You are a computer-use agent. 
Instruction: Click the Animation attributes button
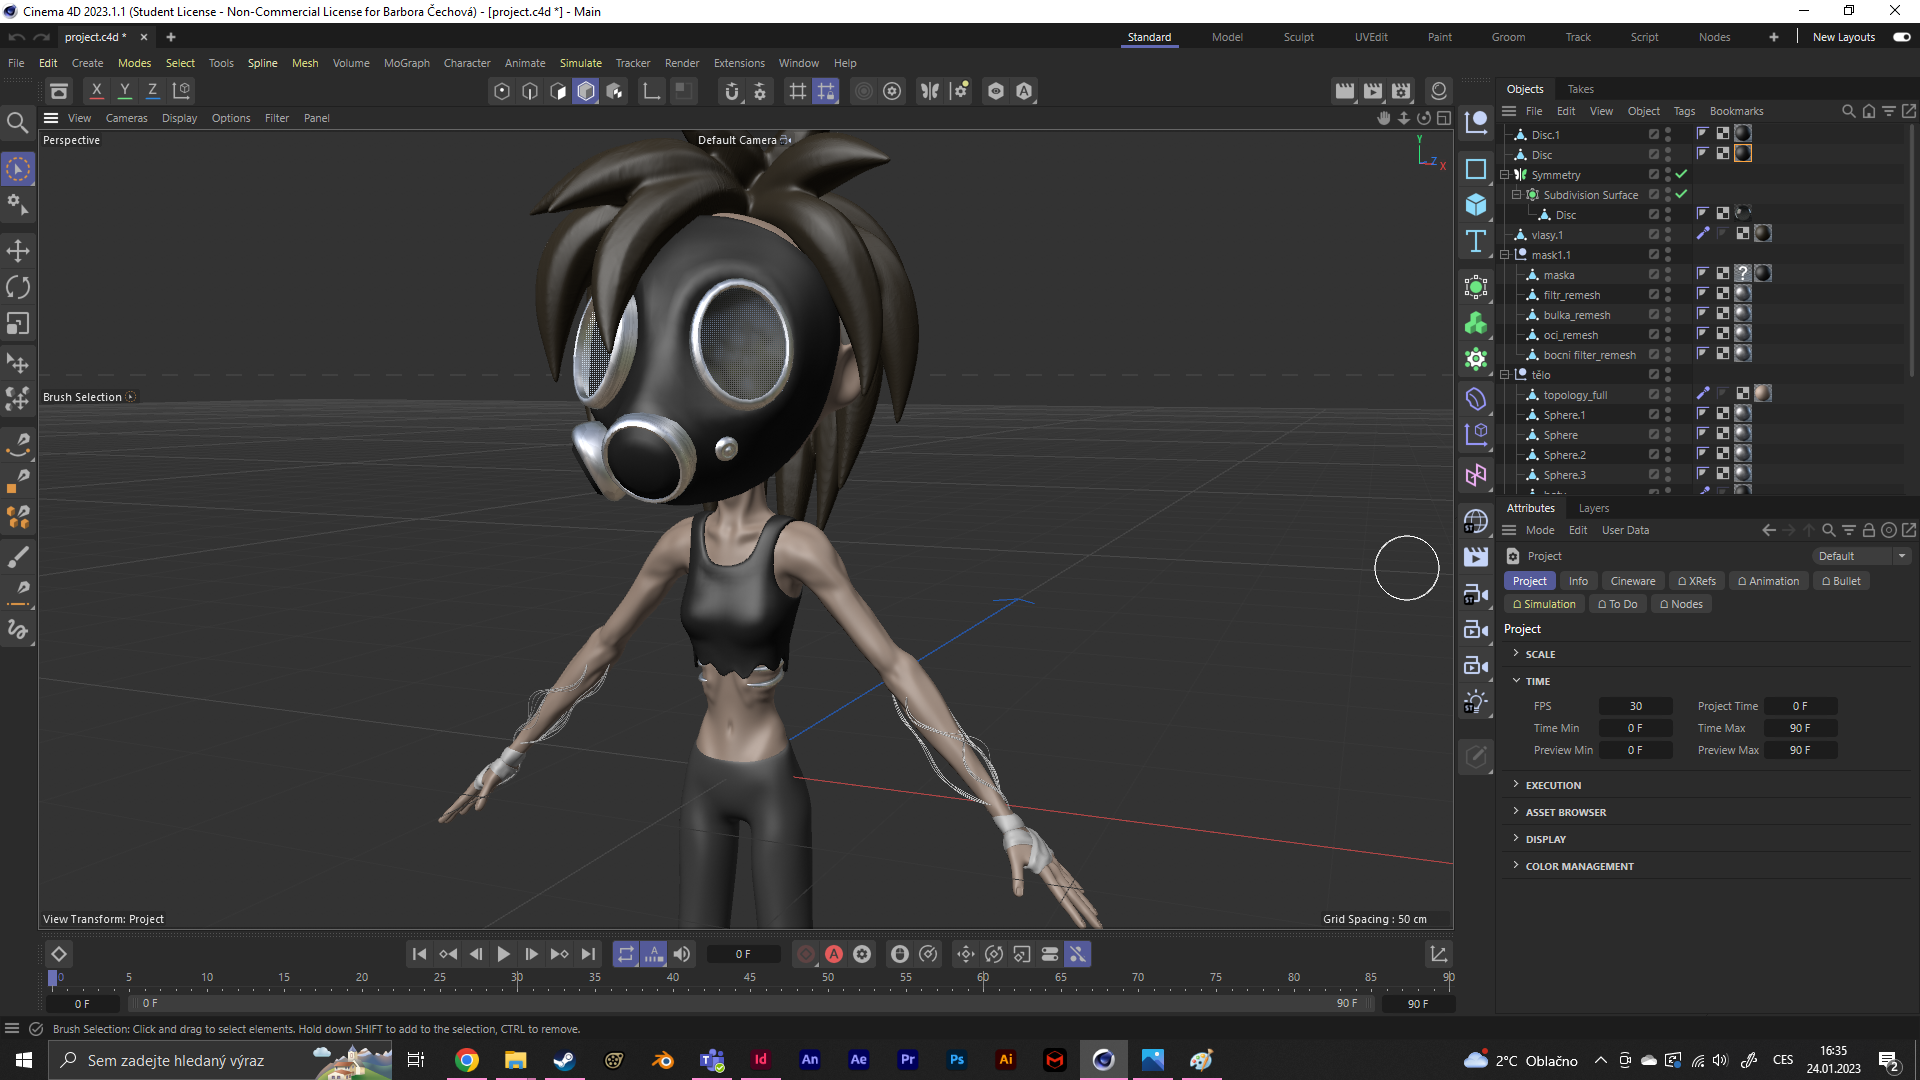[x=1768, y=581]
